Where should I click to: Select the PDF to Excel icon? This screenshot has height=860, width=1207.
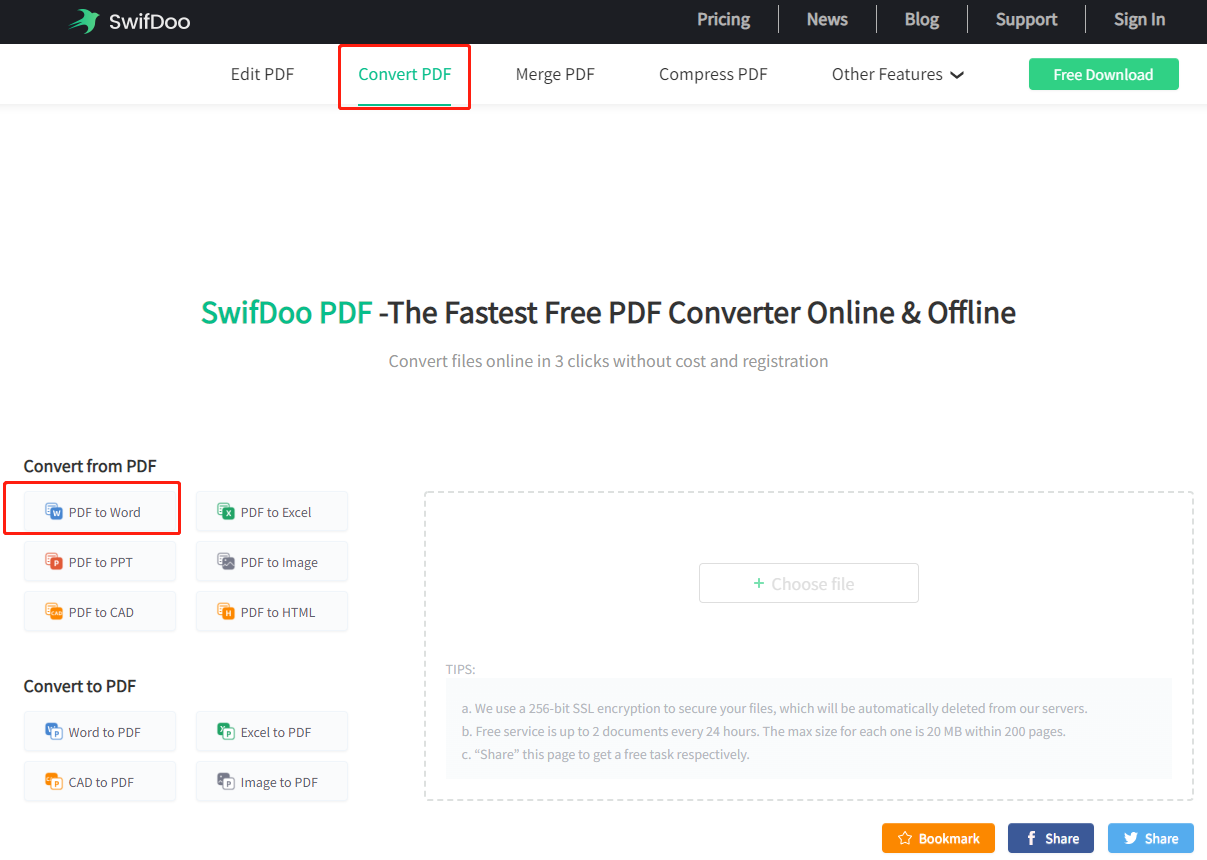tap(226, 512)
